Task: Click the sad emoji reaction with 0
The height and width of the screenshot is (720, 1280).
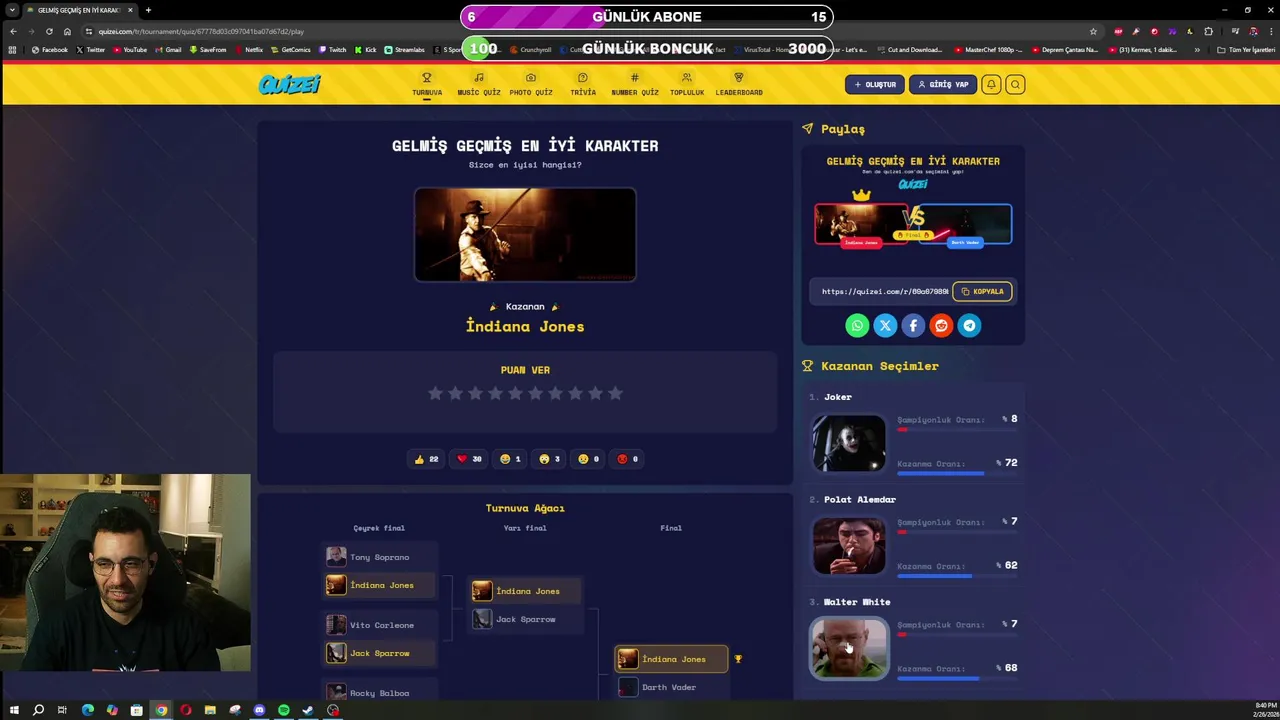Action: 588,459
